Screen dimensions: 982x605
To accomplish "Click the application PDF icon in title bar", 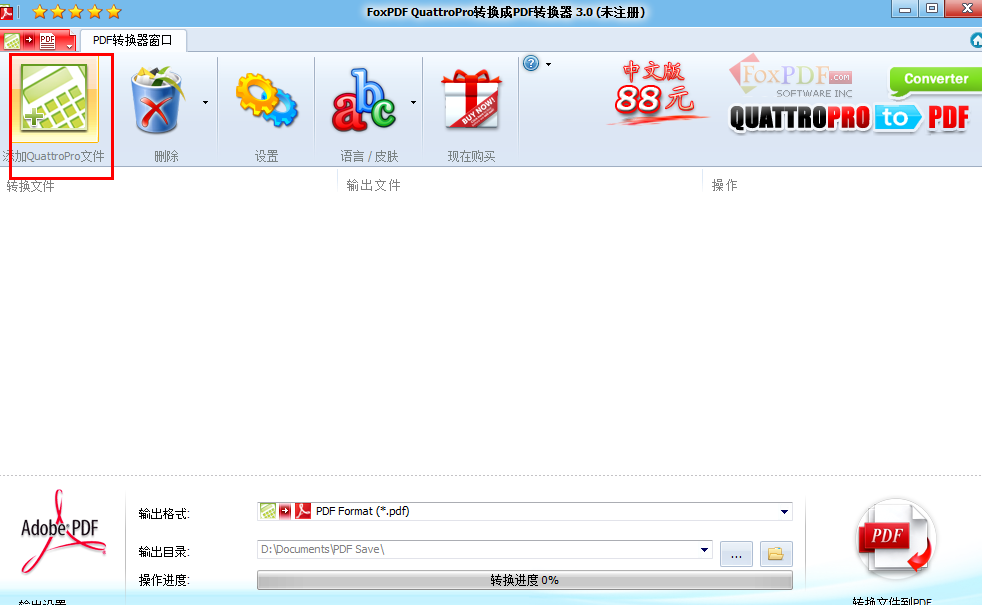I will 7,11.
